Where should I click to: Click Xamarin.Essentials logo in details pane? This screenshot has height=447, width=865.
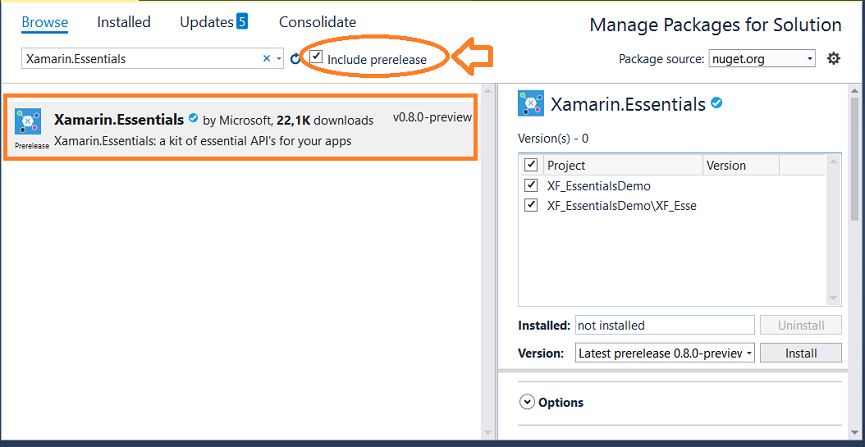pos(531,103)
